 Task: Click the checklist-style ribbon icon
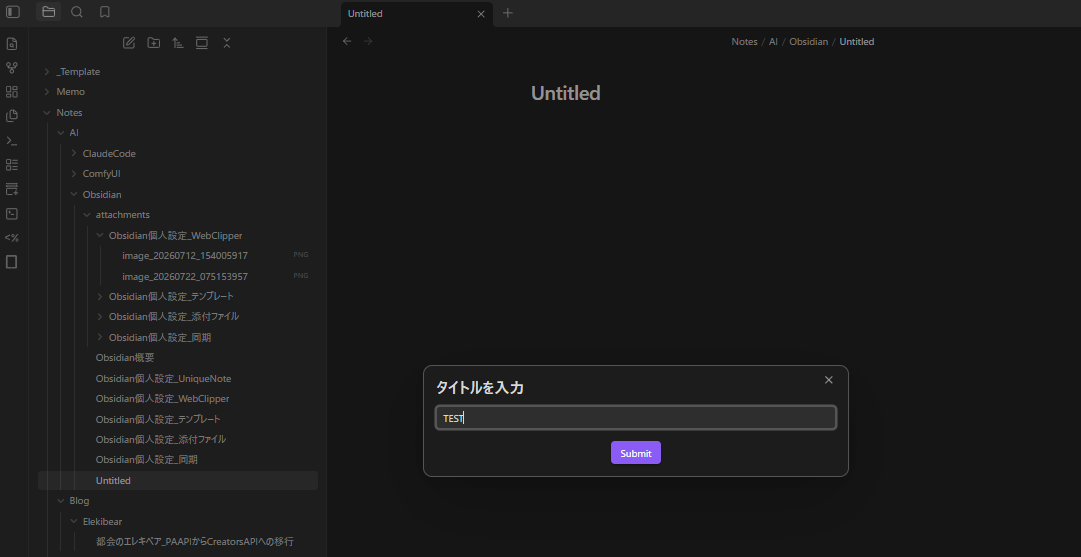[12, 165]
